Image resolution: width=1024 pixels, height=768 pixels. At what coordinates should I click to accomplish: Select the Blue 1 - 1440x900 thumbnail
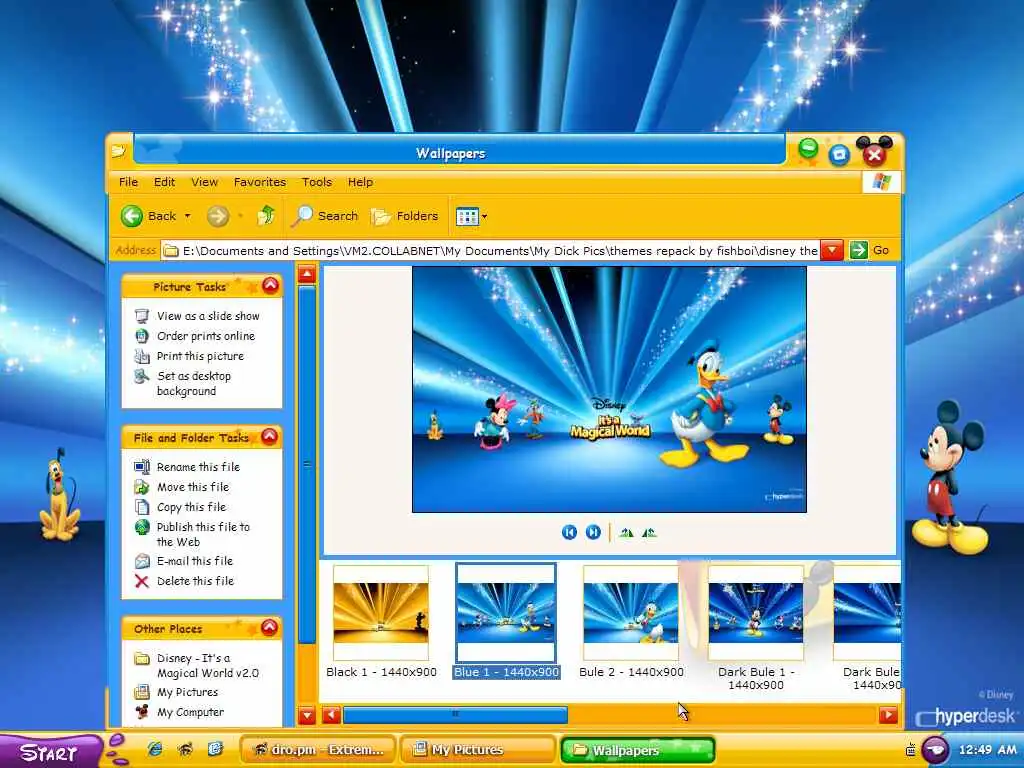coord(506,613)
